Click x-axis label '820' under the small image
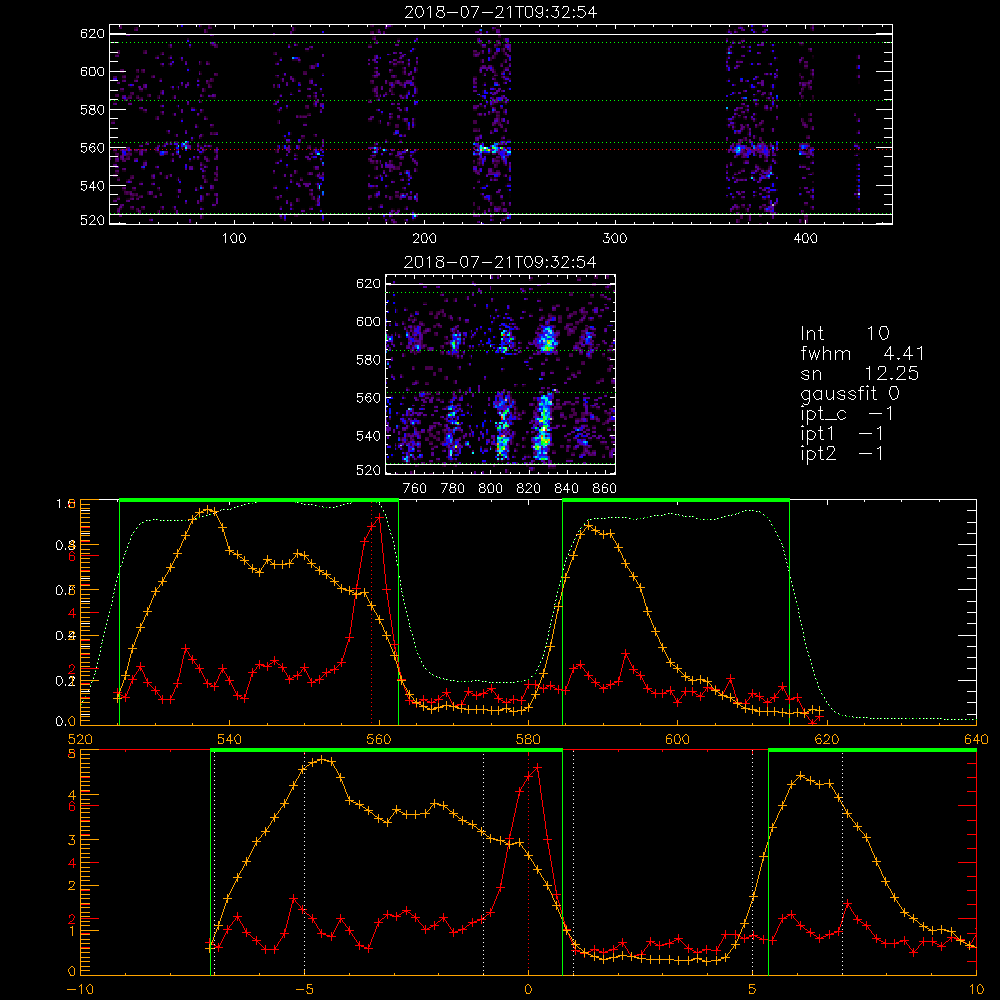Screen dimensions: 1000x1000 (529, 489)
